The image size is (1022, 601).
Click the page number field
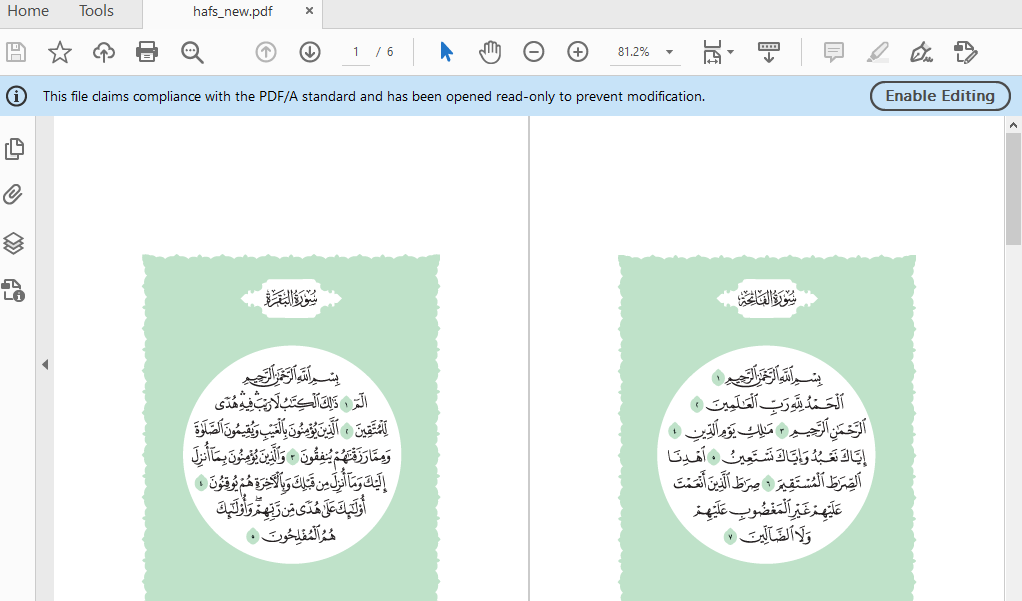(x=356, y=52)
